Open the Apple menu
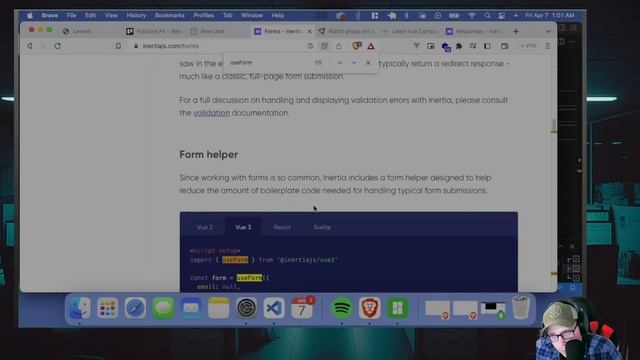This screenshot has width=640, height=360. tap(30, 16)
